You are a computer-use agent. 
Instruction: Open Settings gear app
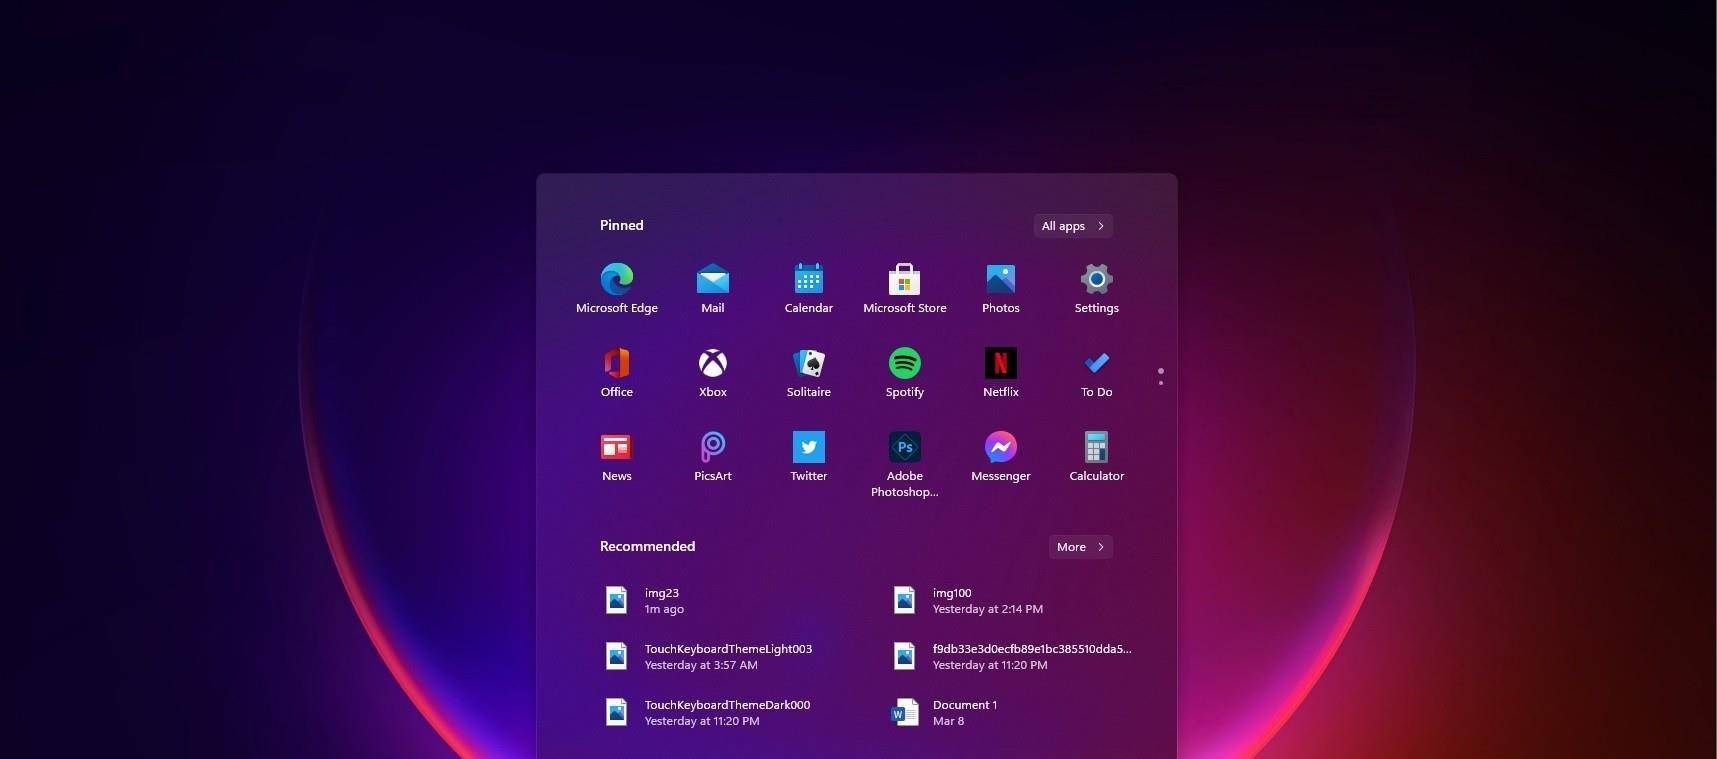tap(1097, 288)
